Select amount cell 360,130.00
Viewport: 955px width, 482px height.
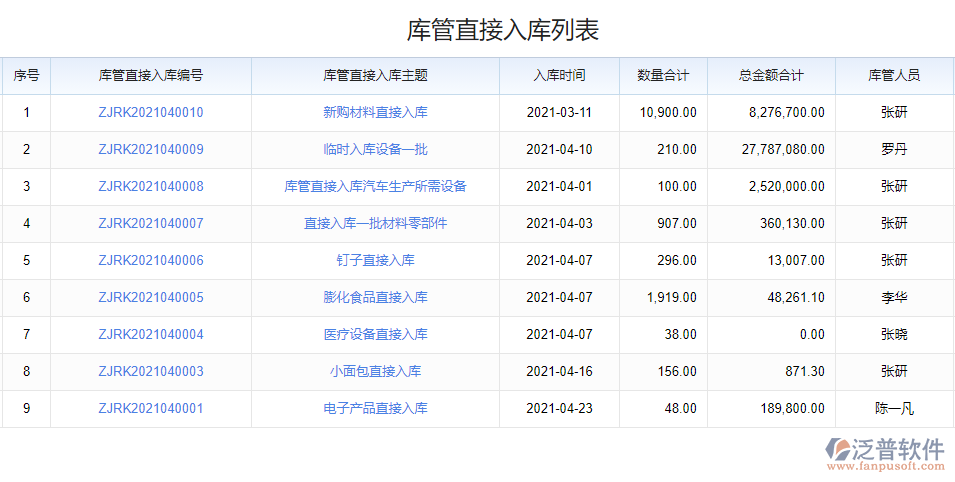[x=771, y=224]
